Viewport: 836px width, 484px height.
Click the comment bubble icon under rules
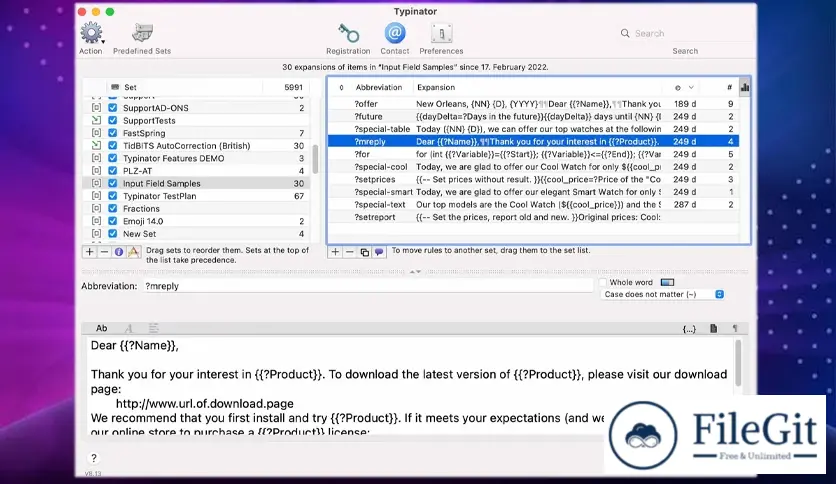[x=379, y=252]
